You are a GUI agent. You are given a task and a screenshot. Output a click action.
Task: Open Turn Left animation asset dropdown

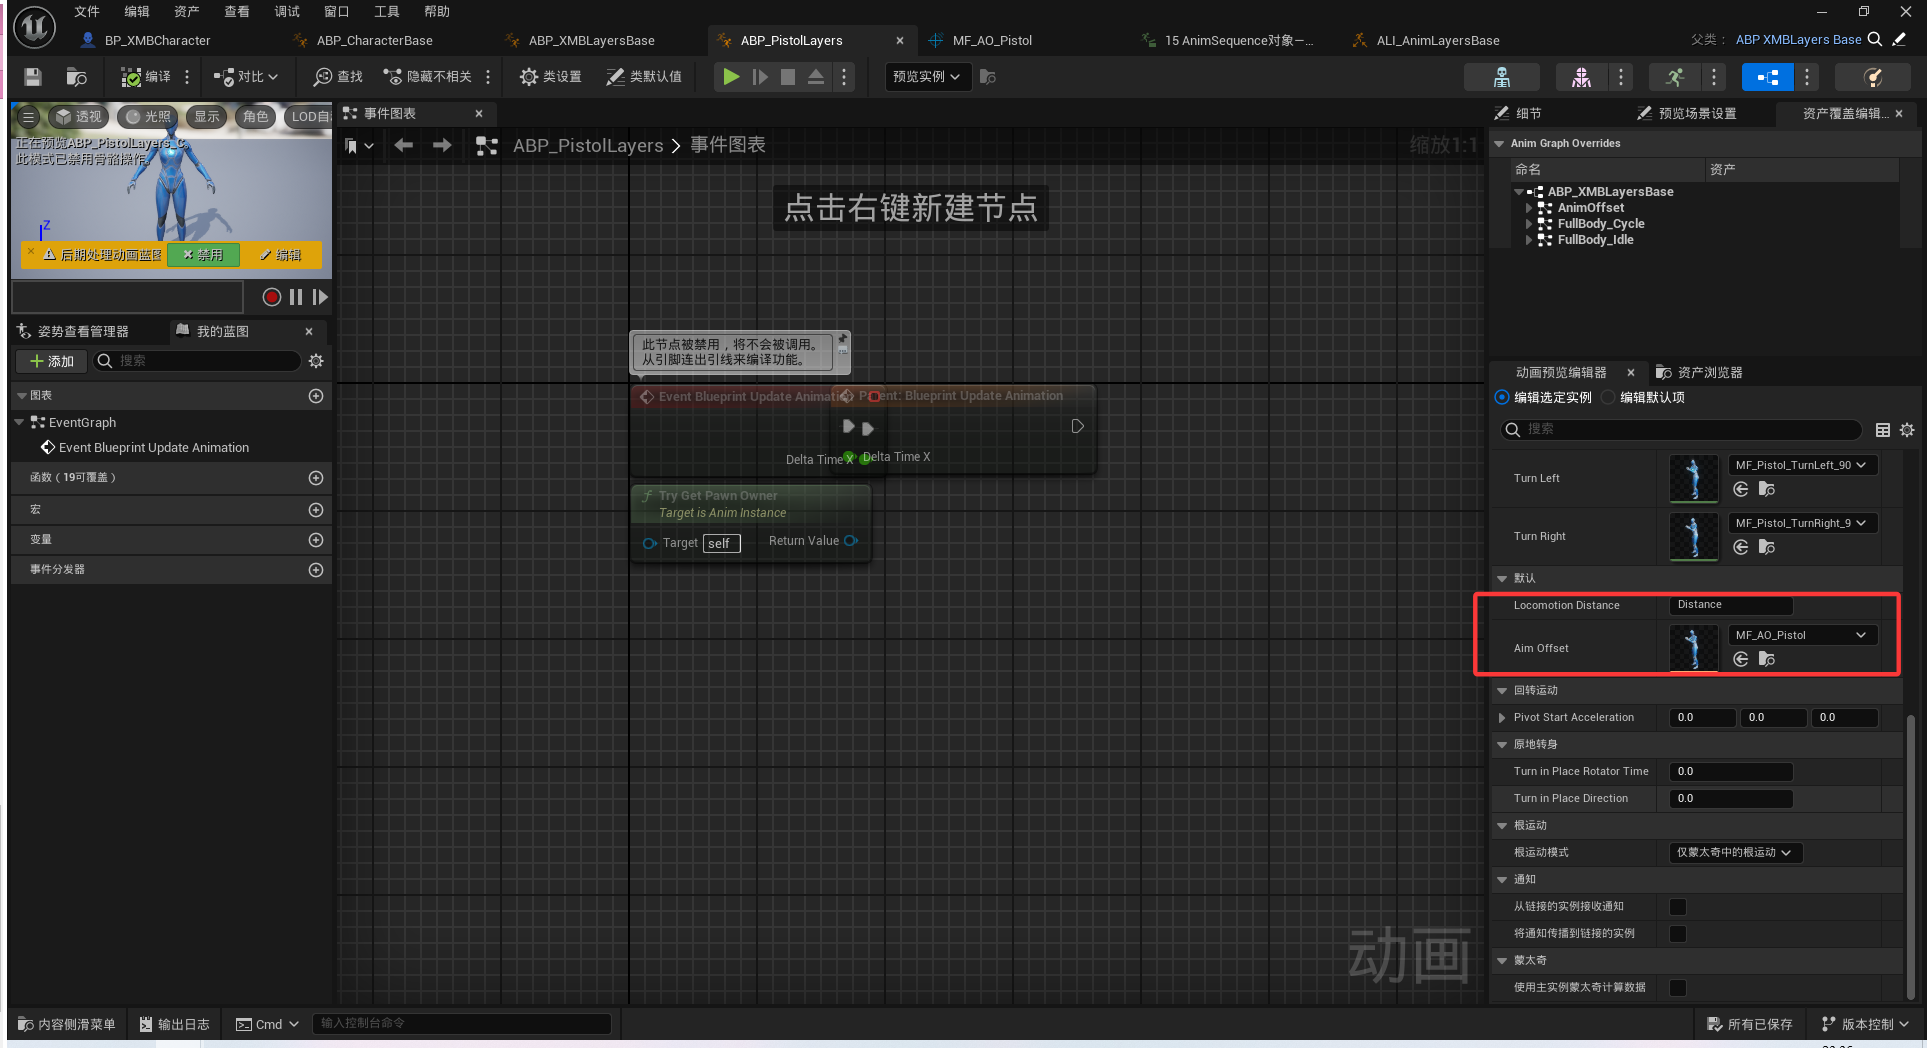1801,466
